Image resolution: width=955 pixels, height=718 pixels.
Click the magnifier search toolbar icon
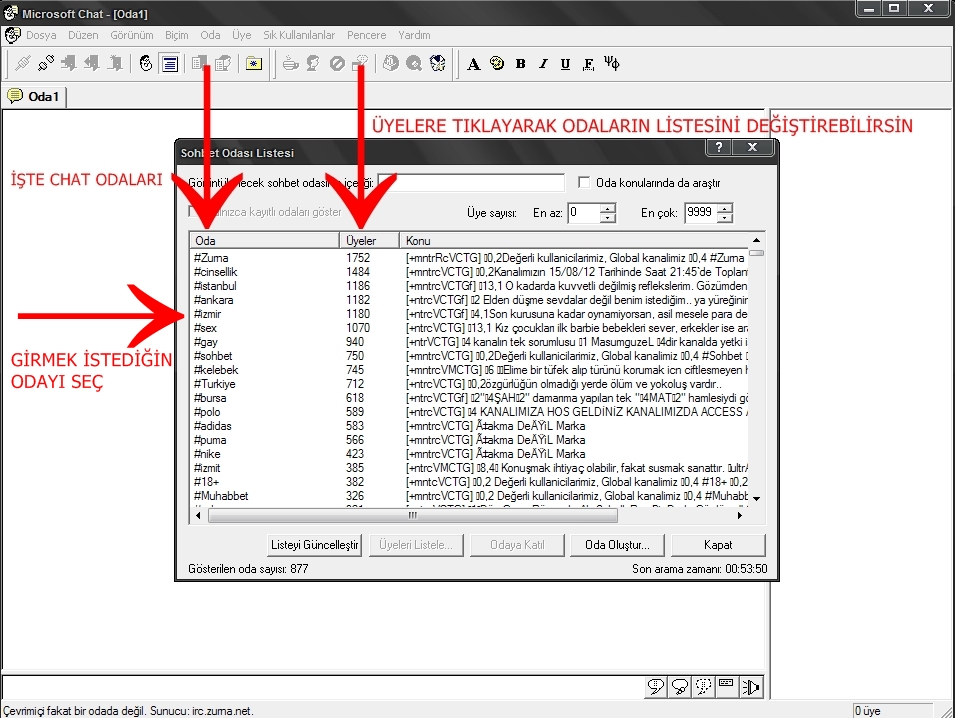414,63
